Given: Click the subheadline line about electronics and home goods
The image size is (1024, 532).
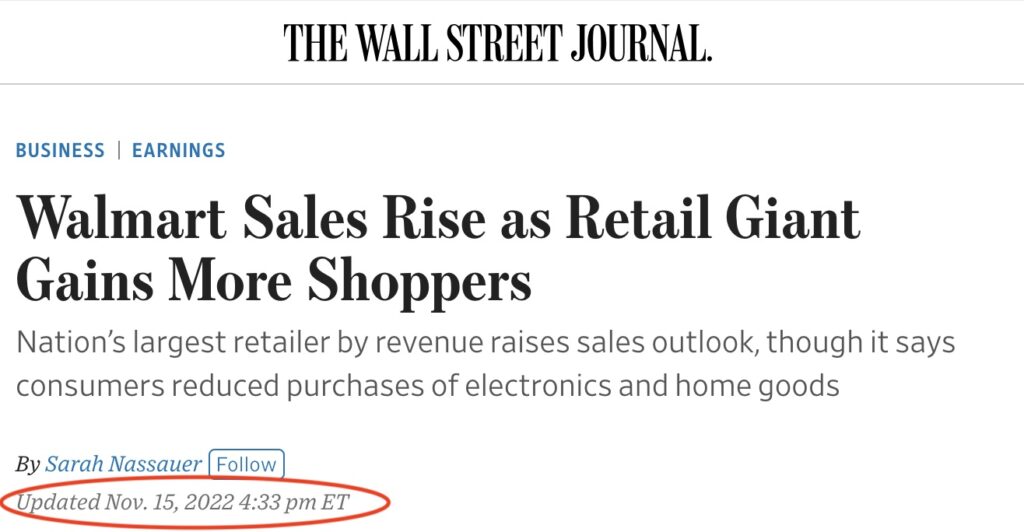Looking at the screenshot, I should tap(427, 386).
